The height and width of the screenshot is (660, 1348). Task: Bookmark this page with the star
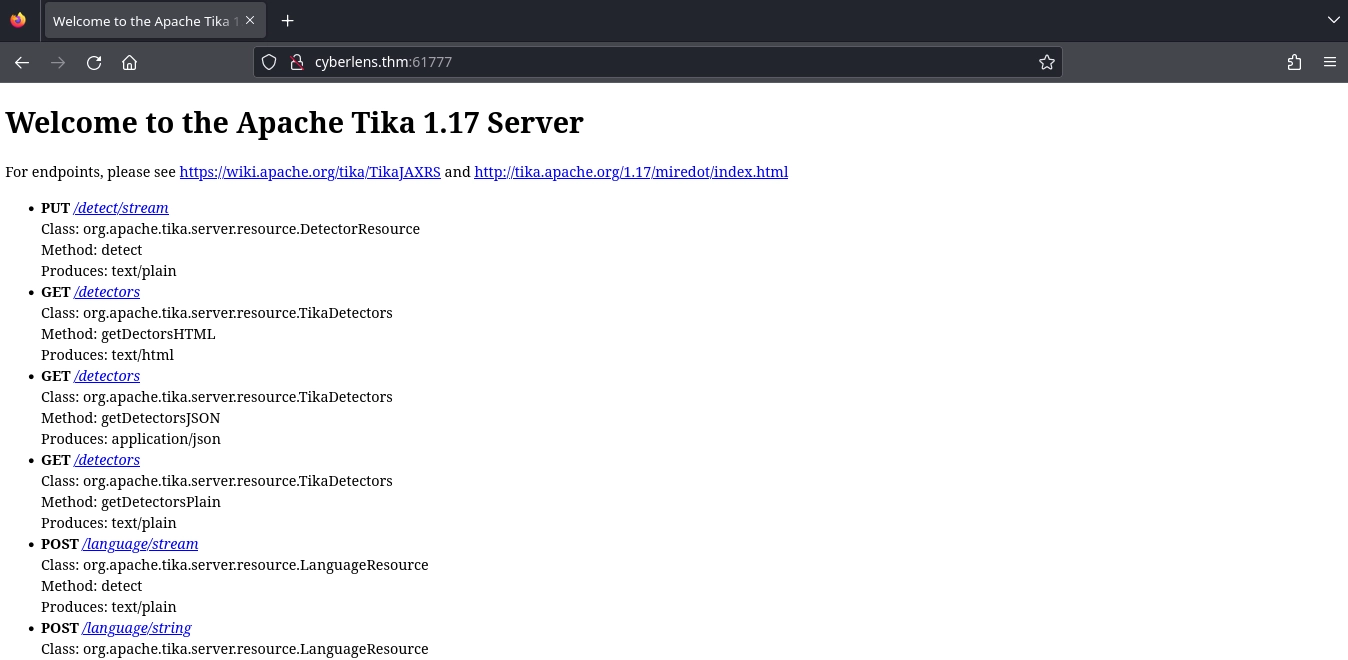point(1046,62)
